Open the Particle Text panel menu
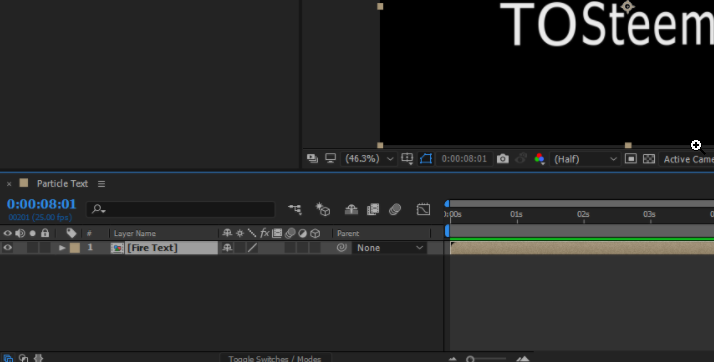This screenshot has width=714, height=362. [x=102, y=184]
